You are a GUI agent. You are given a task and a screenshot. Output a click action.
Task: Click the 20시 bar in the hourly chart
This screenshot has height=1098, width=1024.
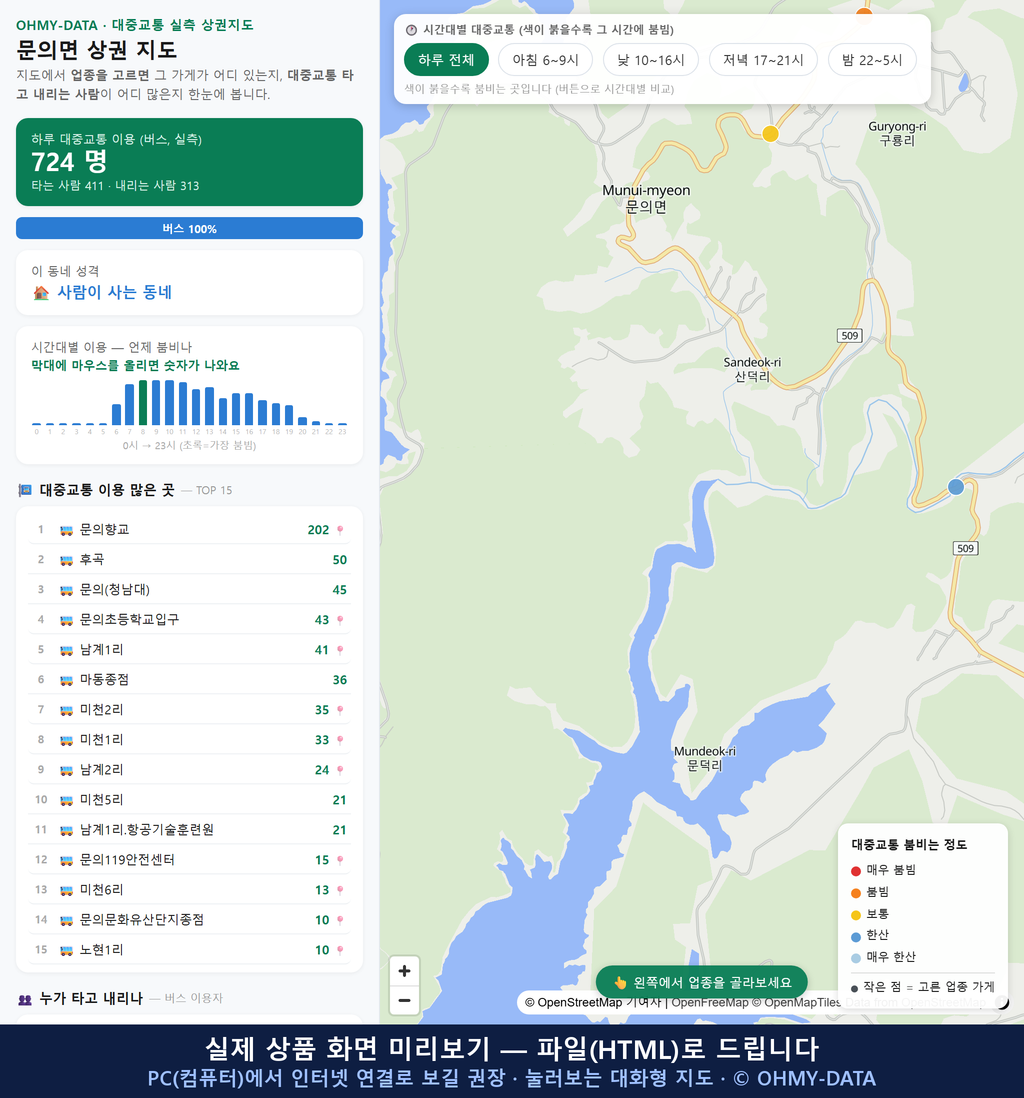(303, 421)
